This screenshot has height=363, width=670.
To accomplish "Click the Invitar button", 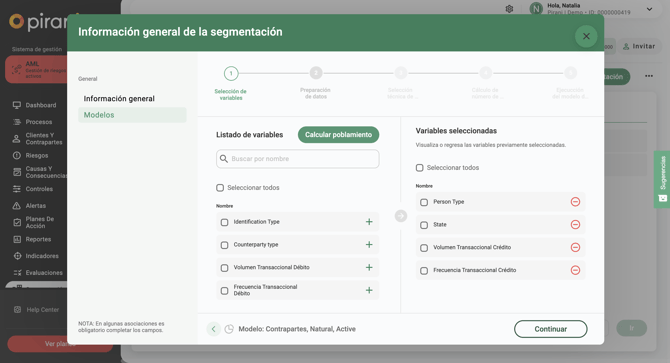I will pyautogui.click(x=639, y=46).
